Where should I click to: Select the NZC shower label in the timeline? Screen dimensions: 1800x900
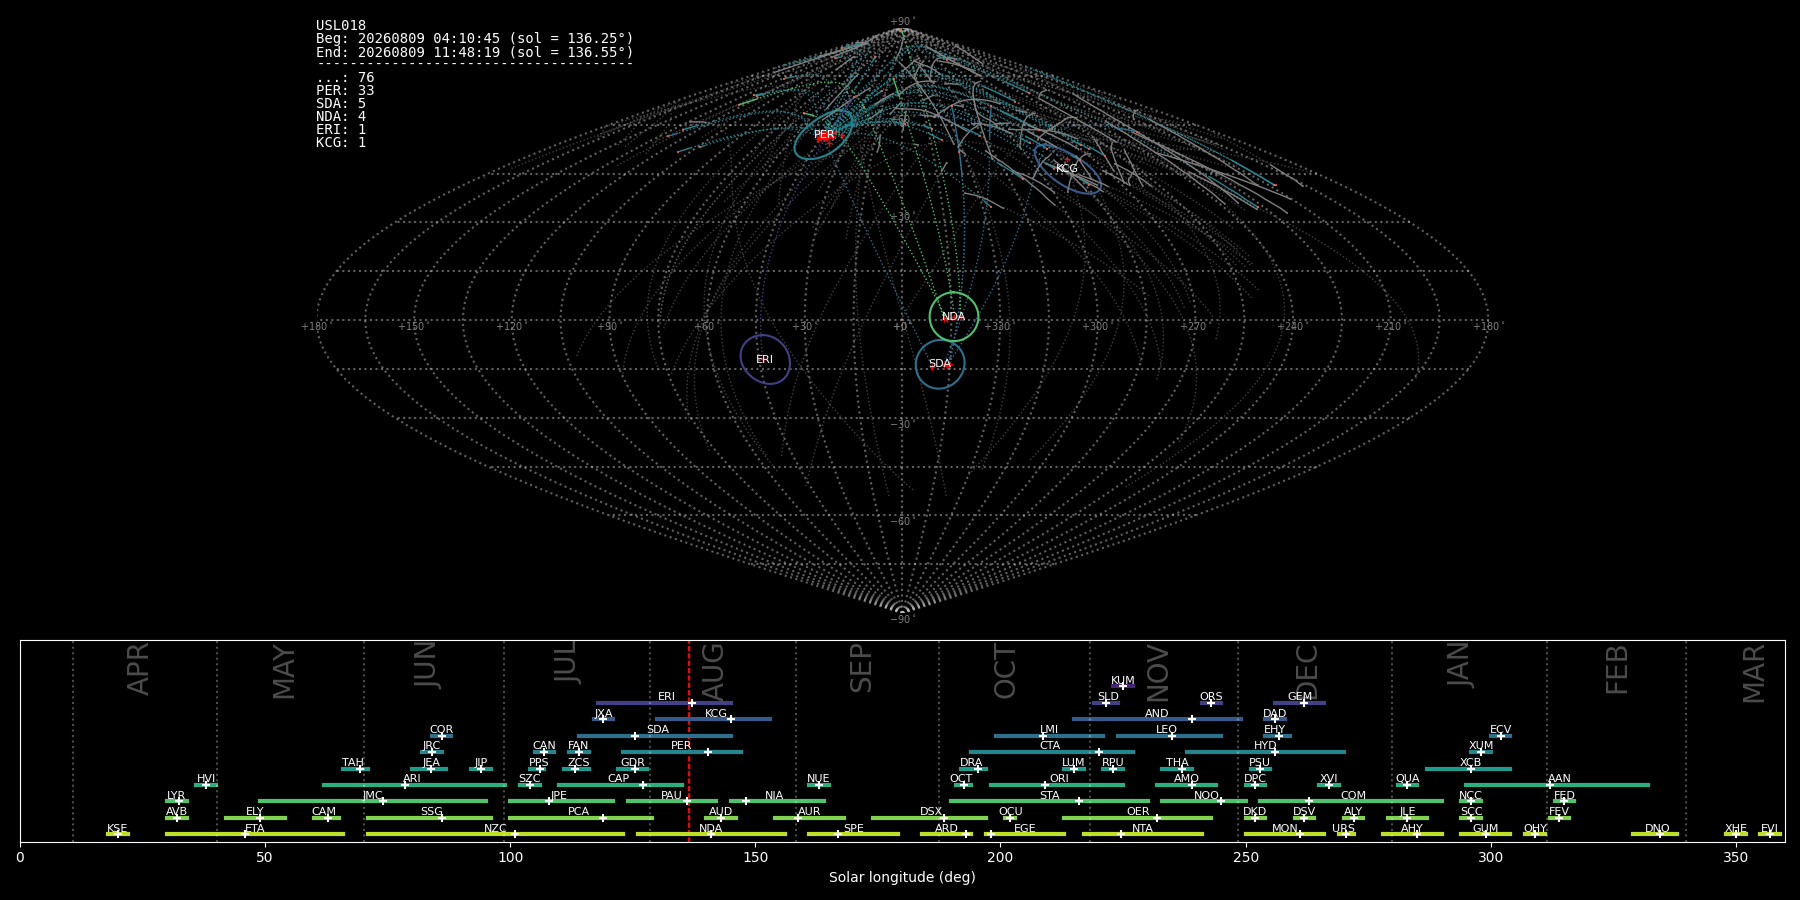[x=495, y=829]
